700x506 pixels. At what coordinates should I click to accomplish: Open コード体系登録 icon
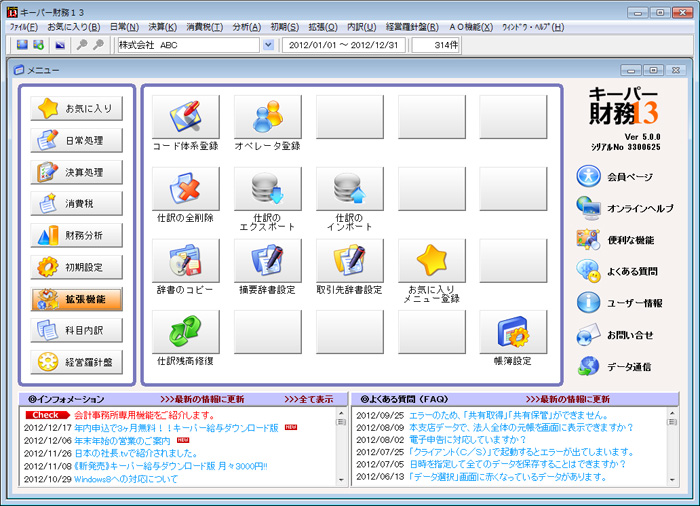[186, 117]
